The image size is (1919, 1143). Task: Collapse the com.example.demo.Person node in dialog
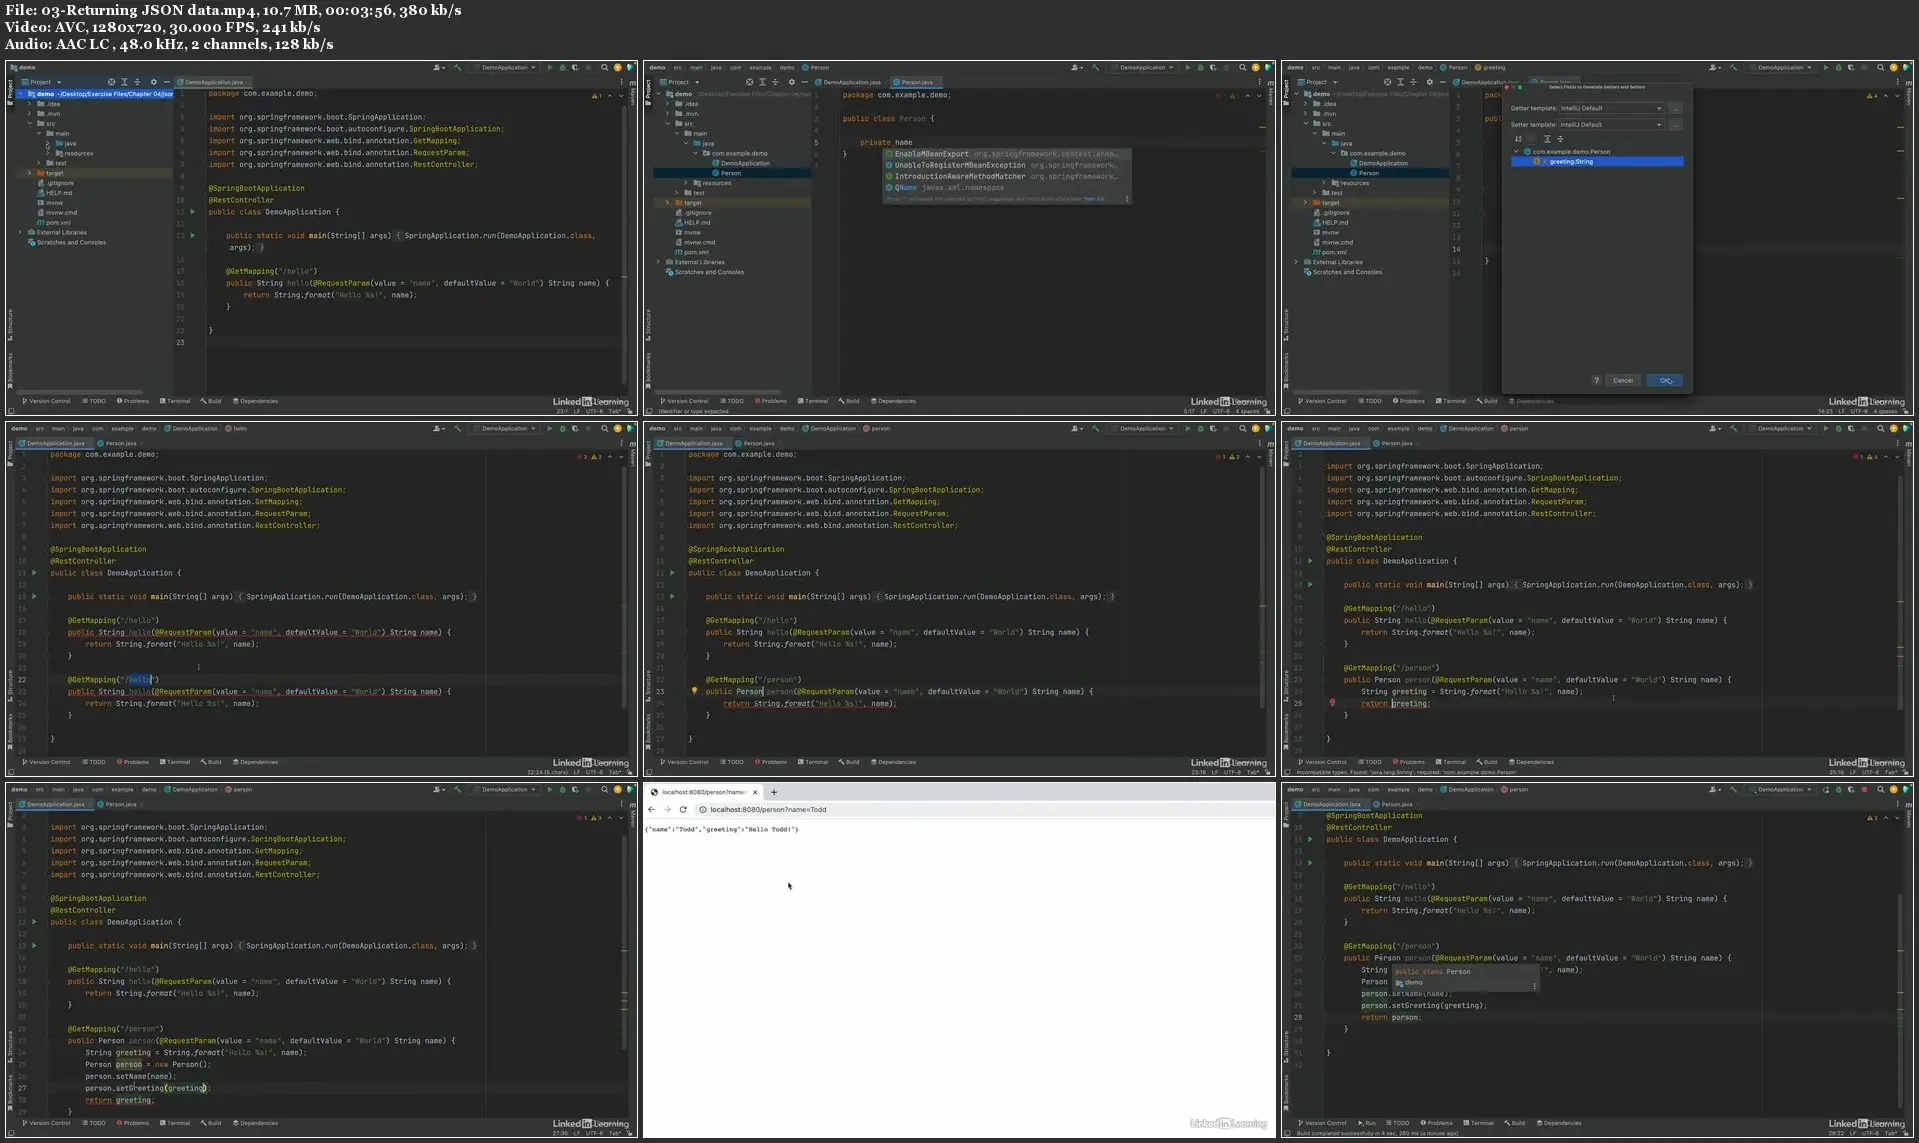point(1517,152)
